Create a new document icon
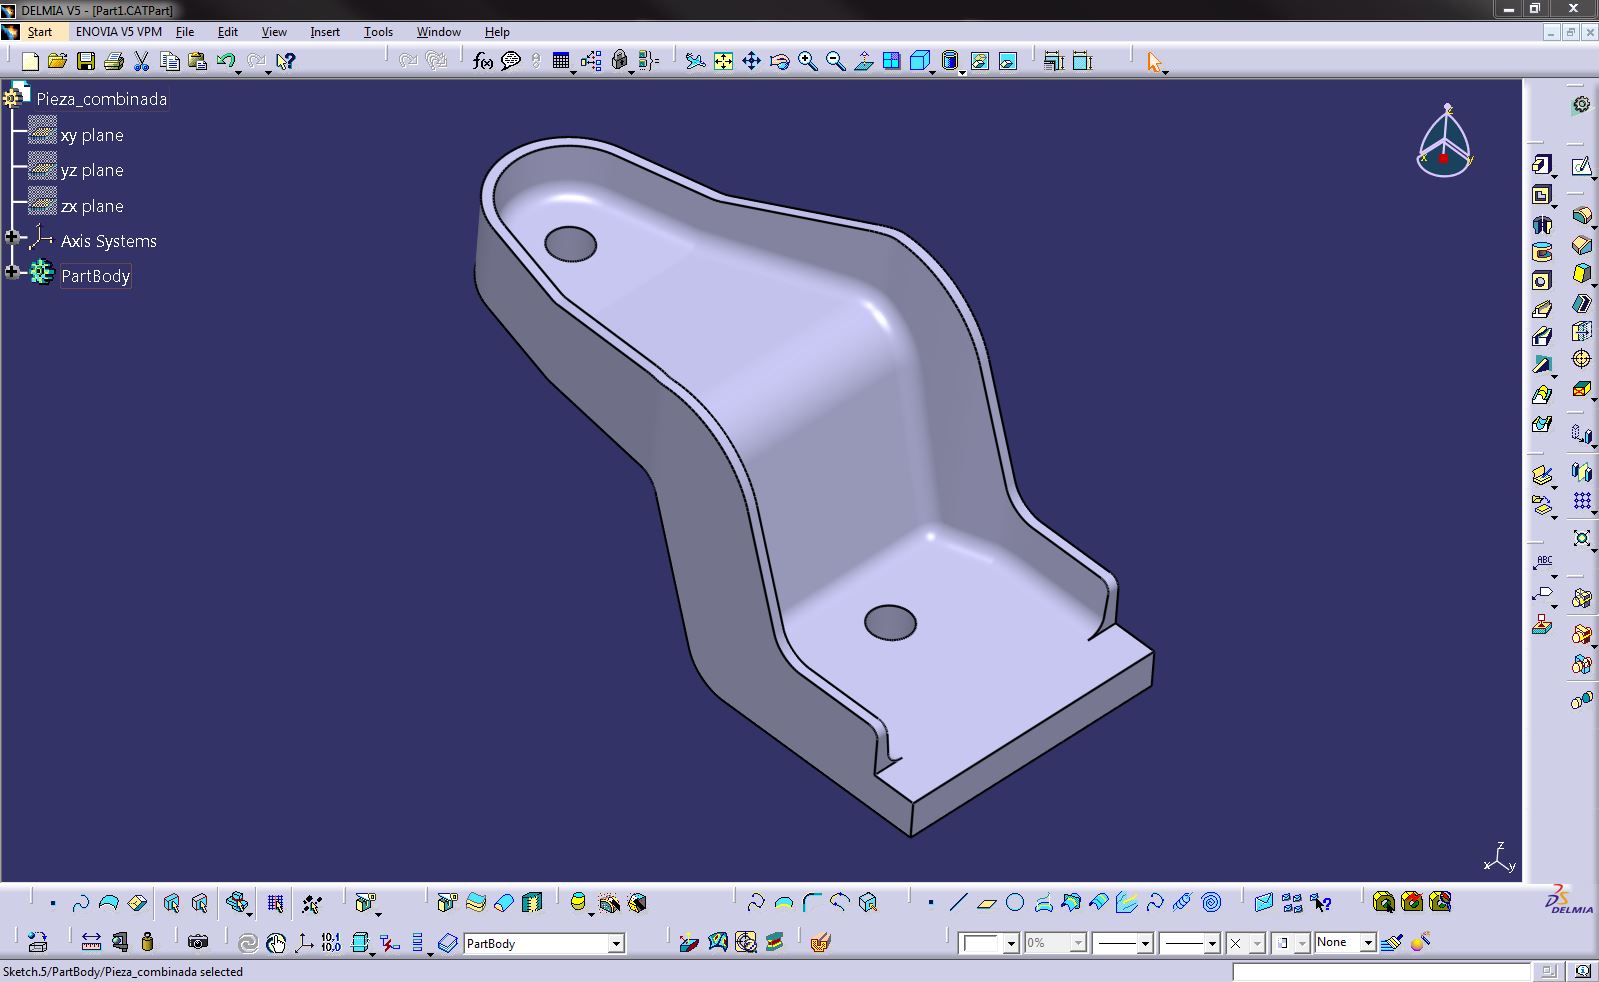 tap(30, 61)
